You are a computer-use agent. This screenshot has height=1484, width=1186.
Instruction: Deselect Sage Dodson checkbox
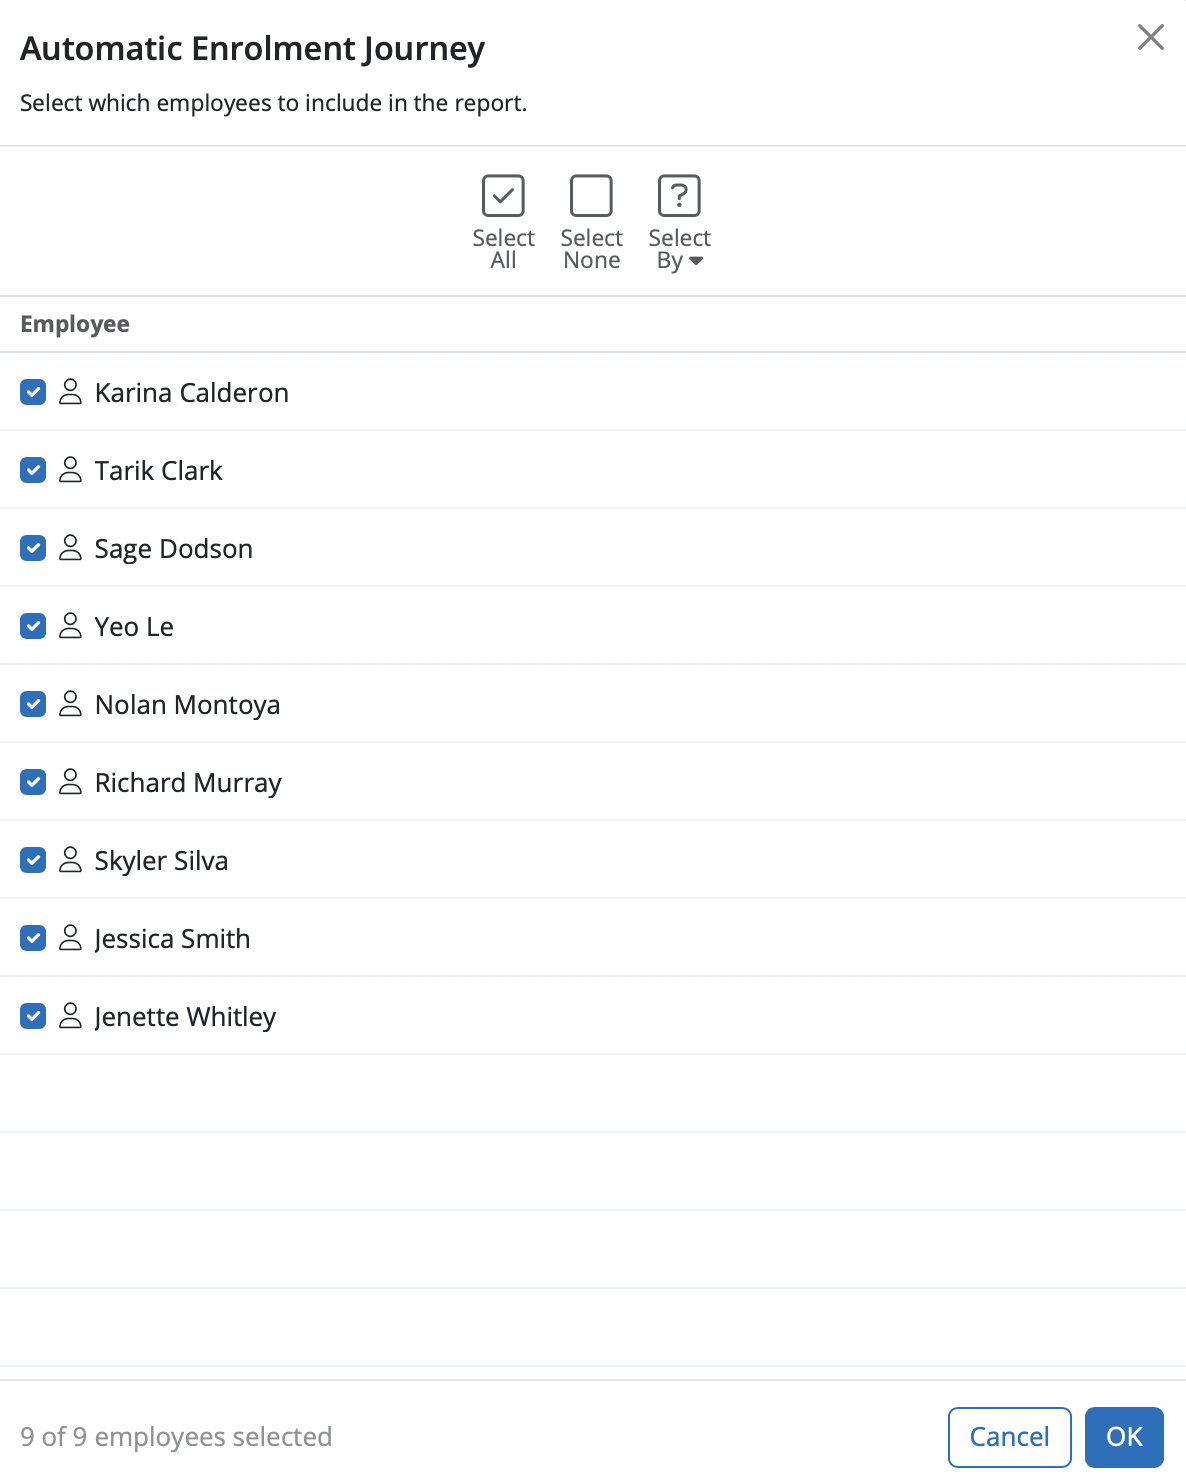33,548
